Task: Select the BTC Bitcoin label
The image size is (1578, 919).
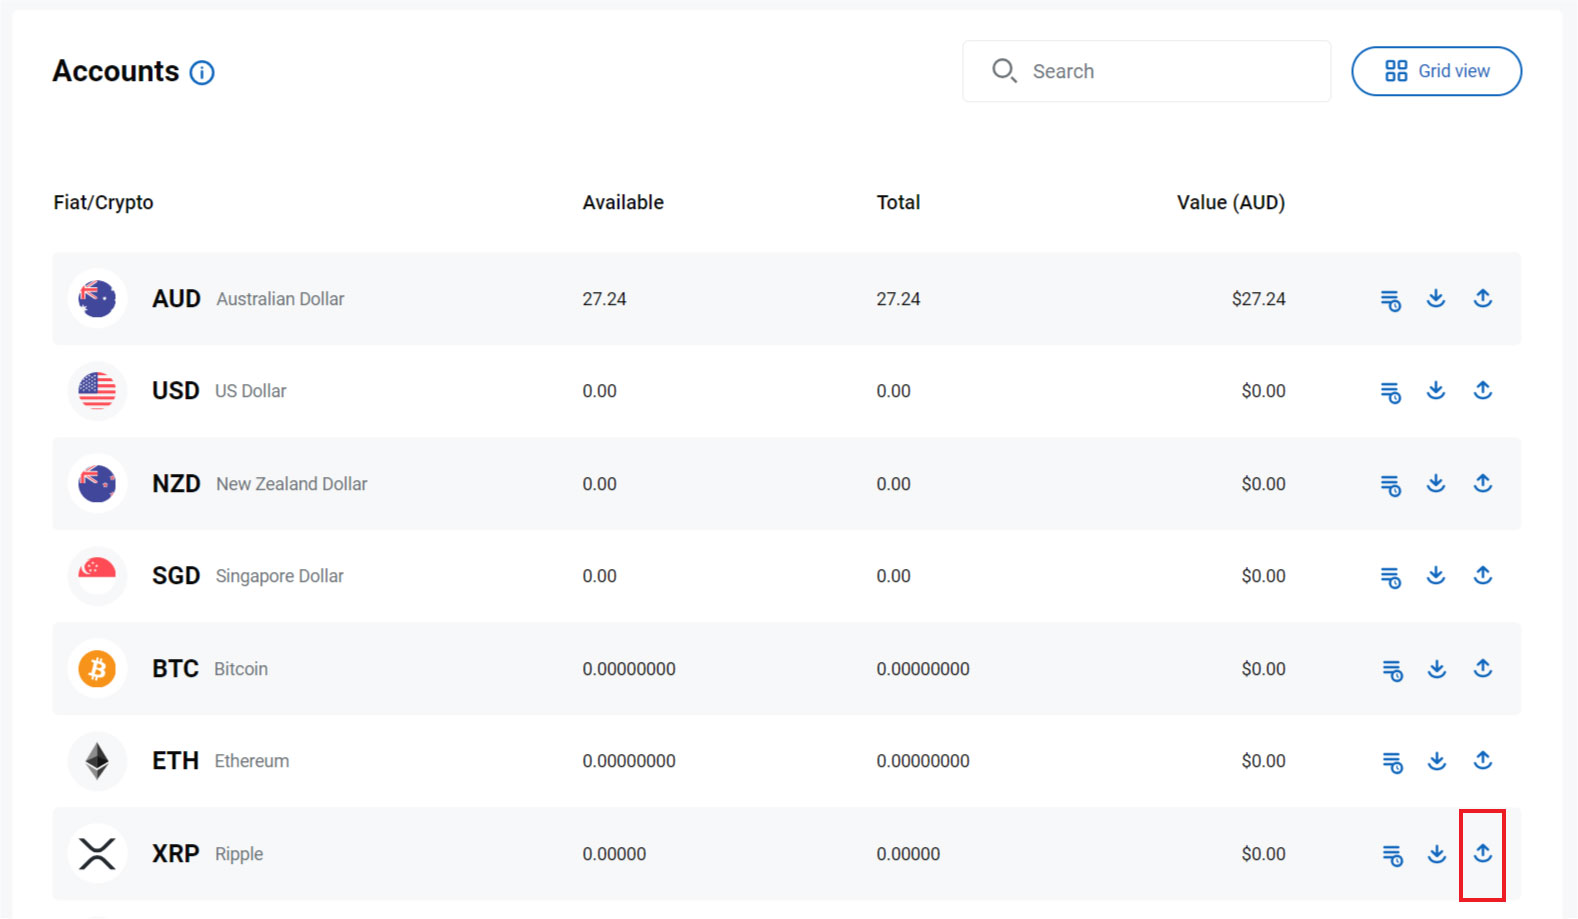Action: point(210,668)
